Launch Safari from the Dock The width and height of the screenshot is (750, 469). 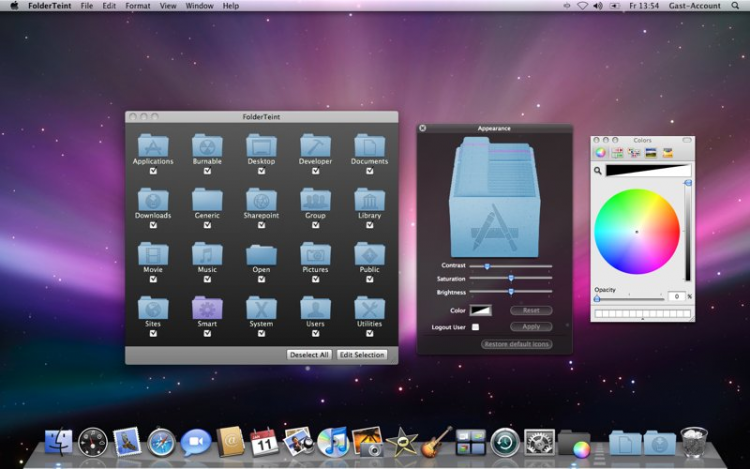point(161,442)
